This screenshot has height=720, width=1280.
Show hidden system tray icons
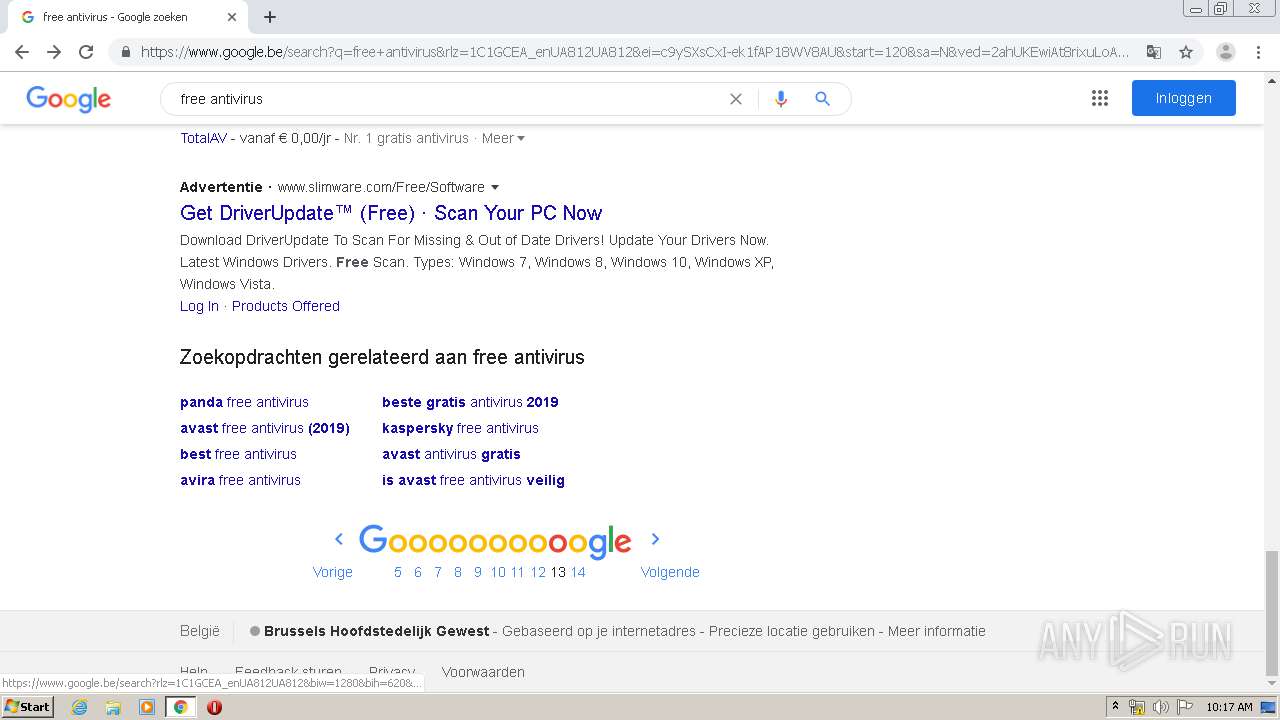pos(1115,707)
